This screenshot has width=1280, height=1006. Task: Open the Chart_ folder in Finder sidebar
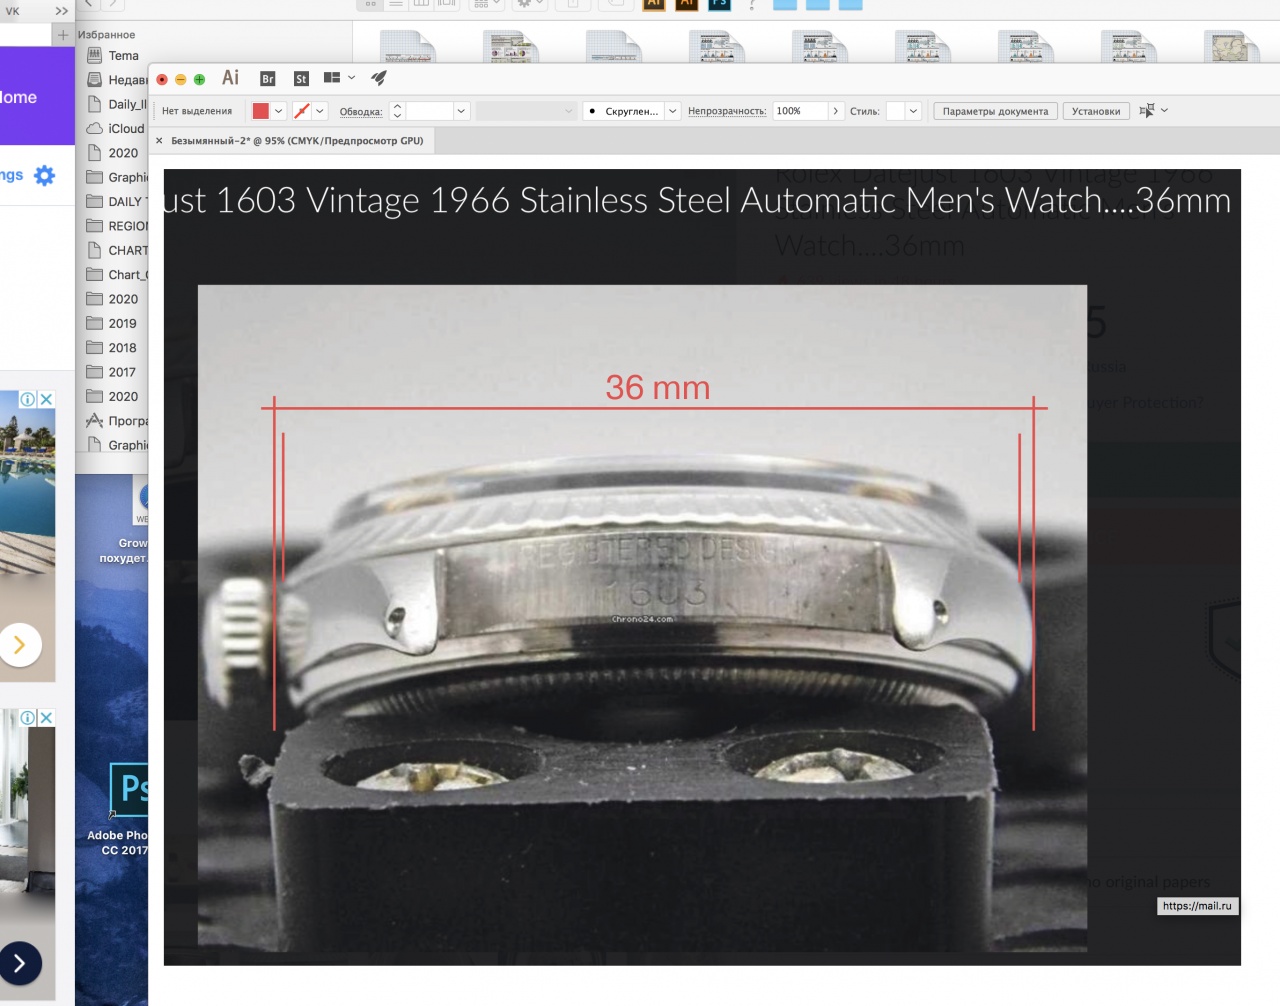(x=128, y=275)
